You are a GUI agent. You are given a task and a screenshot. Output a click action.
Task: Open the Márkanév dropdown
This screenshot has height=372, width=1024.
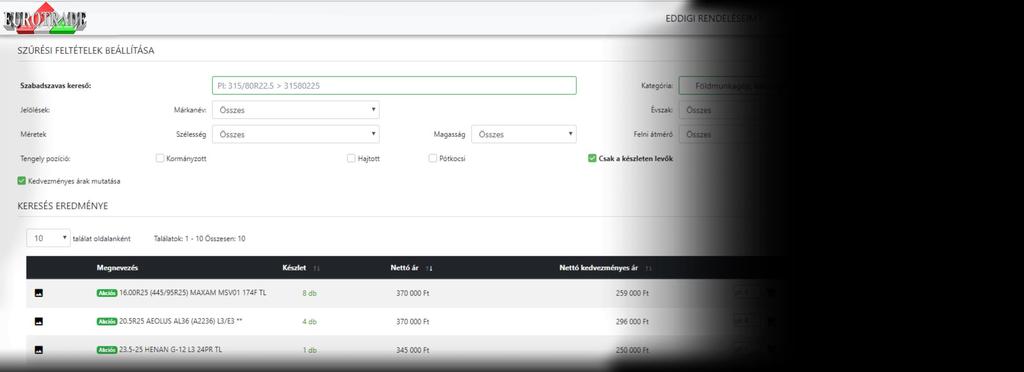pos(295,110)
